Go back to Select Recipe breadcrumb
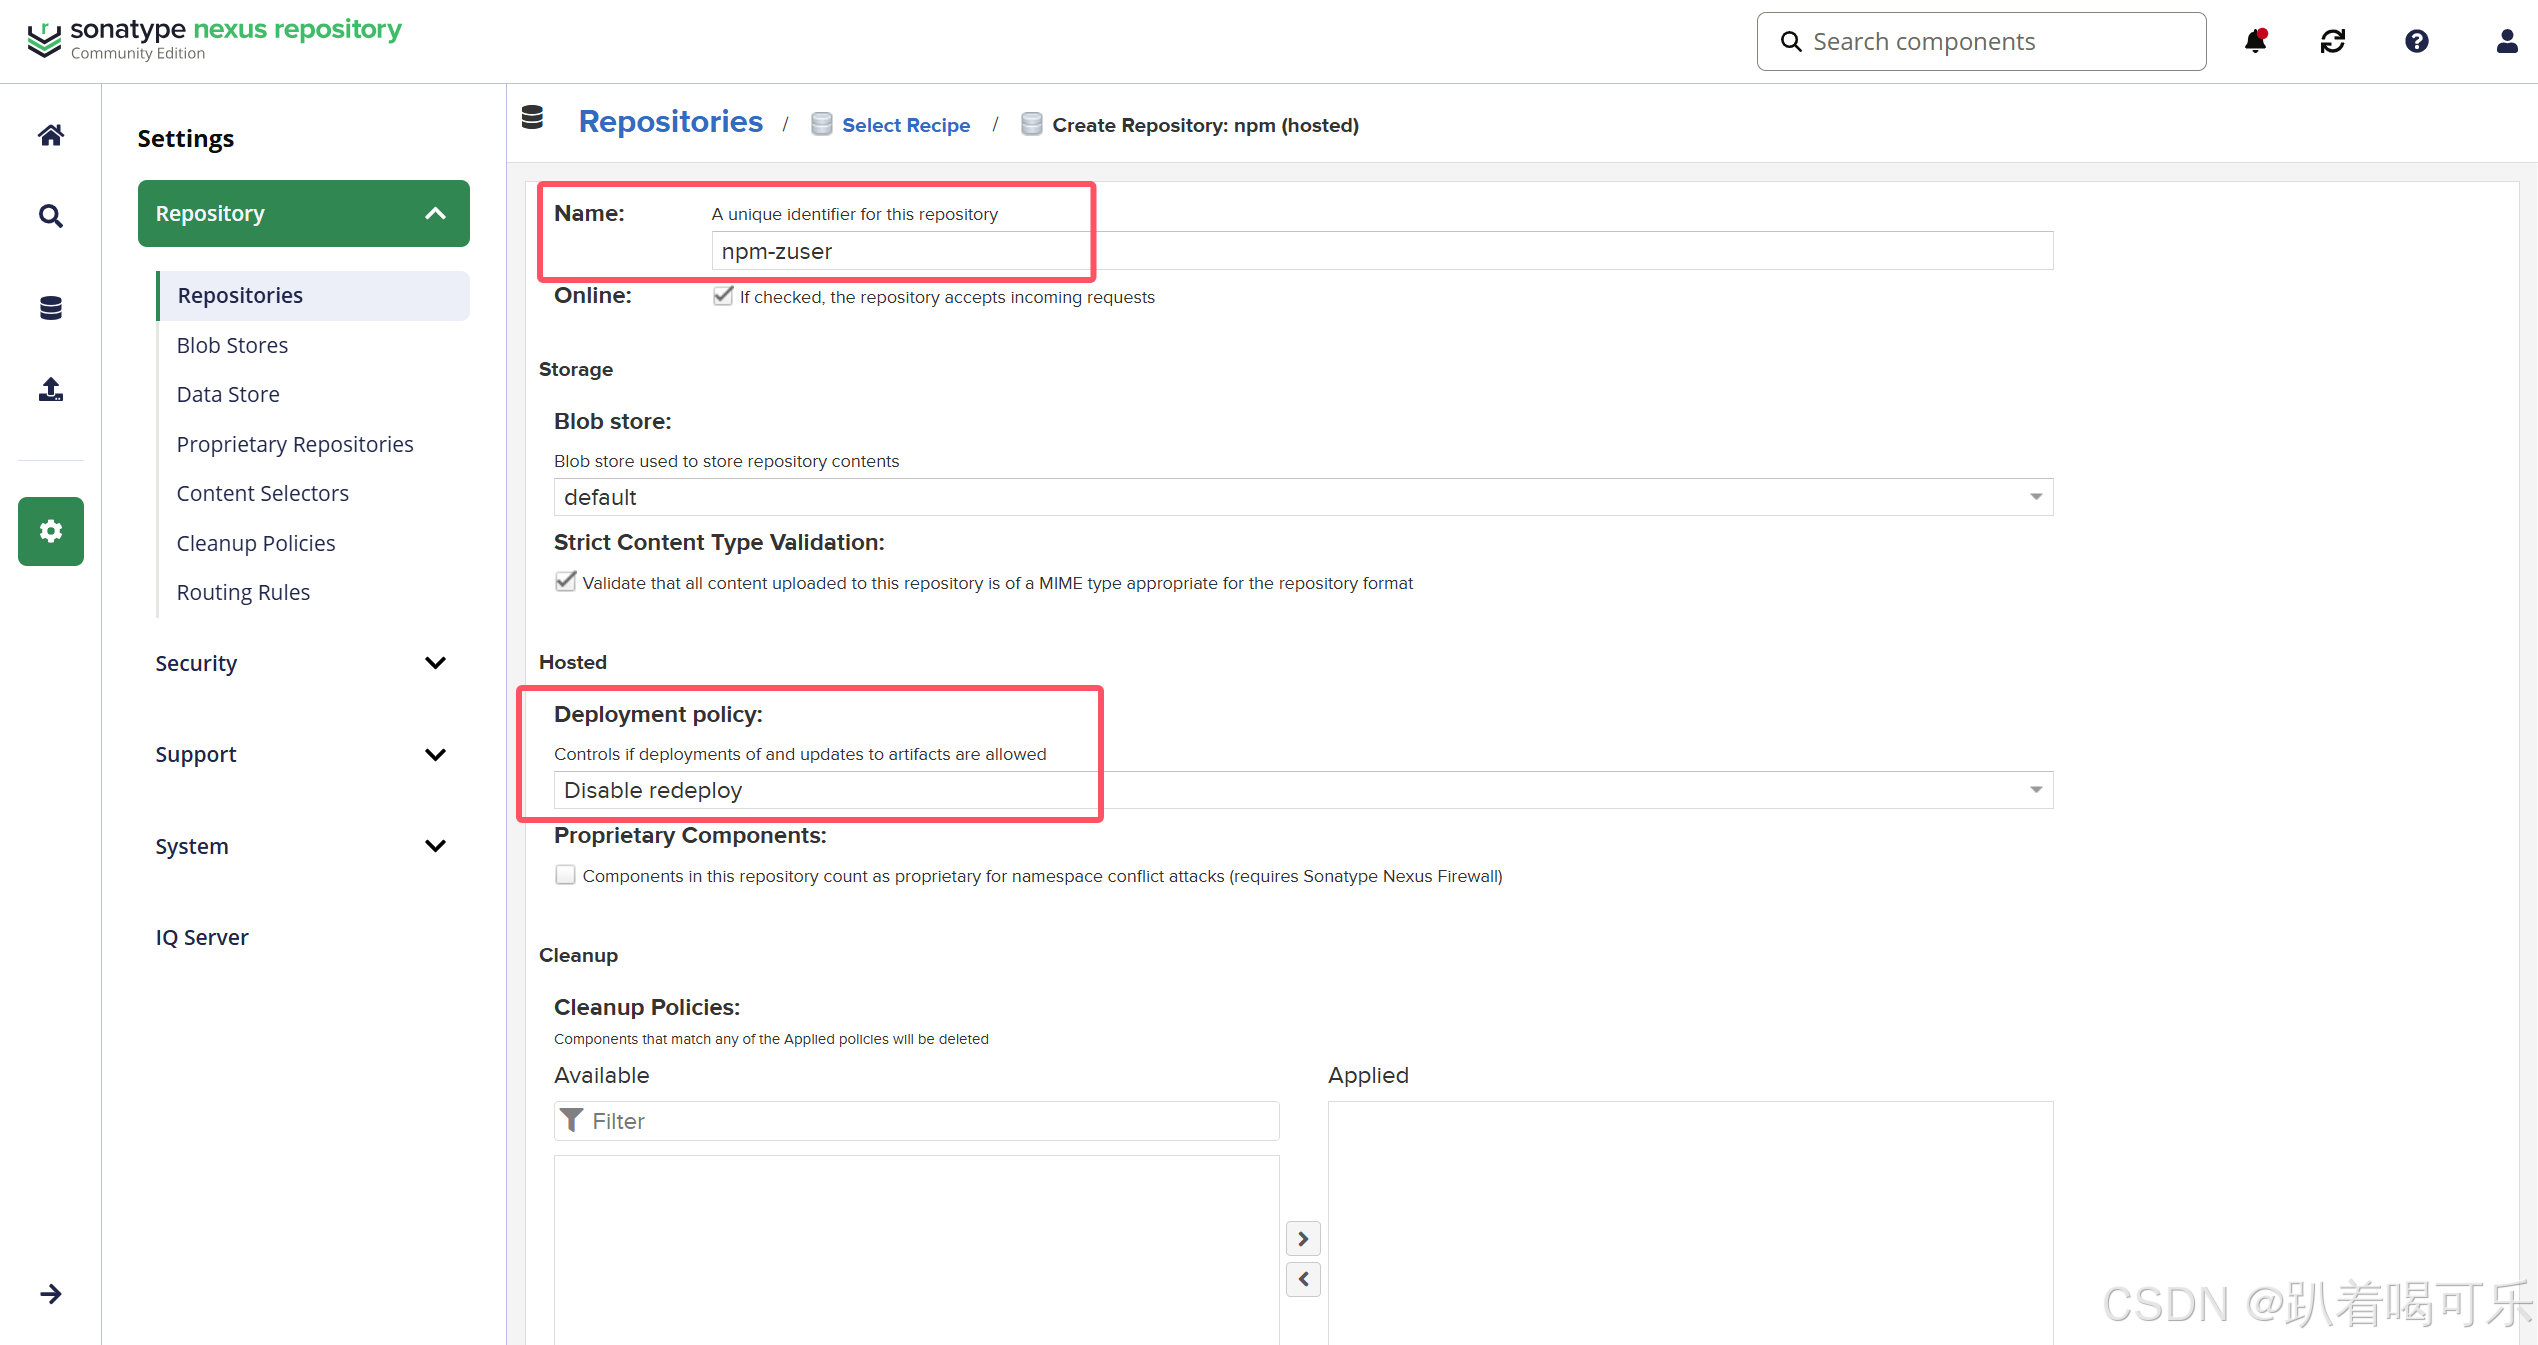Screen dimensions: 2538x1345 click(906, 125)
